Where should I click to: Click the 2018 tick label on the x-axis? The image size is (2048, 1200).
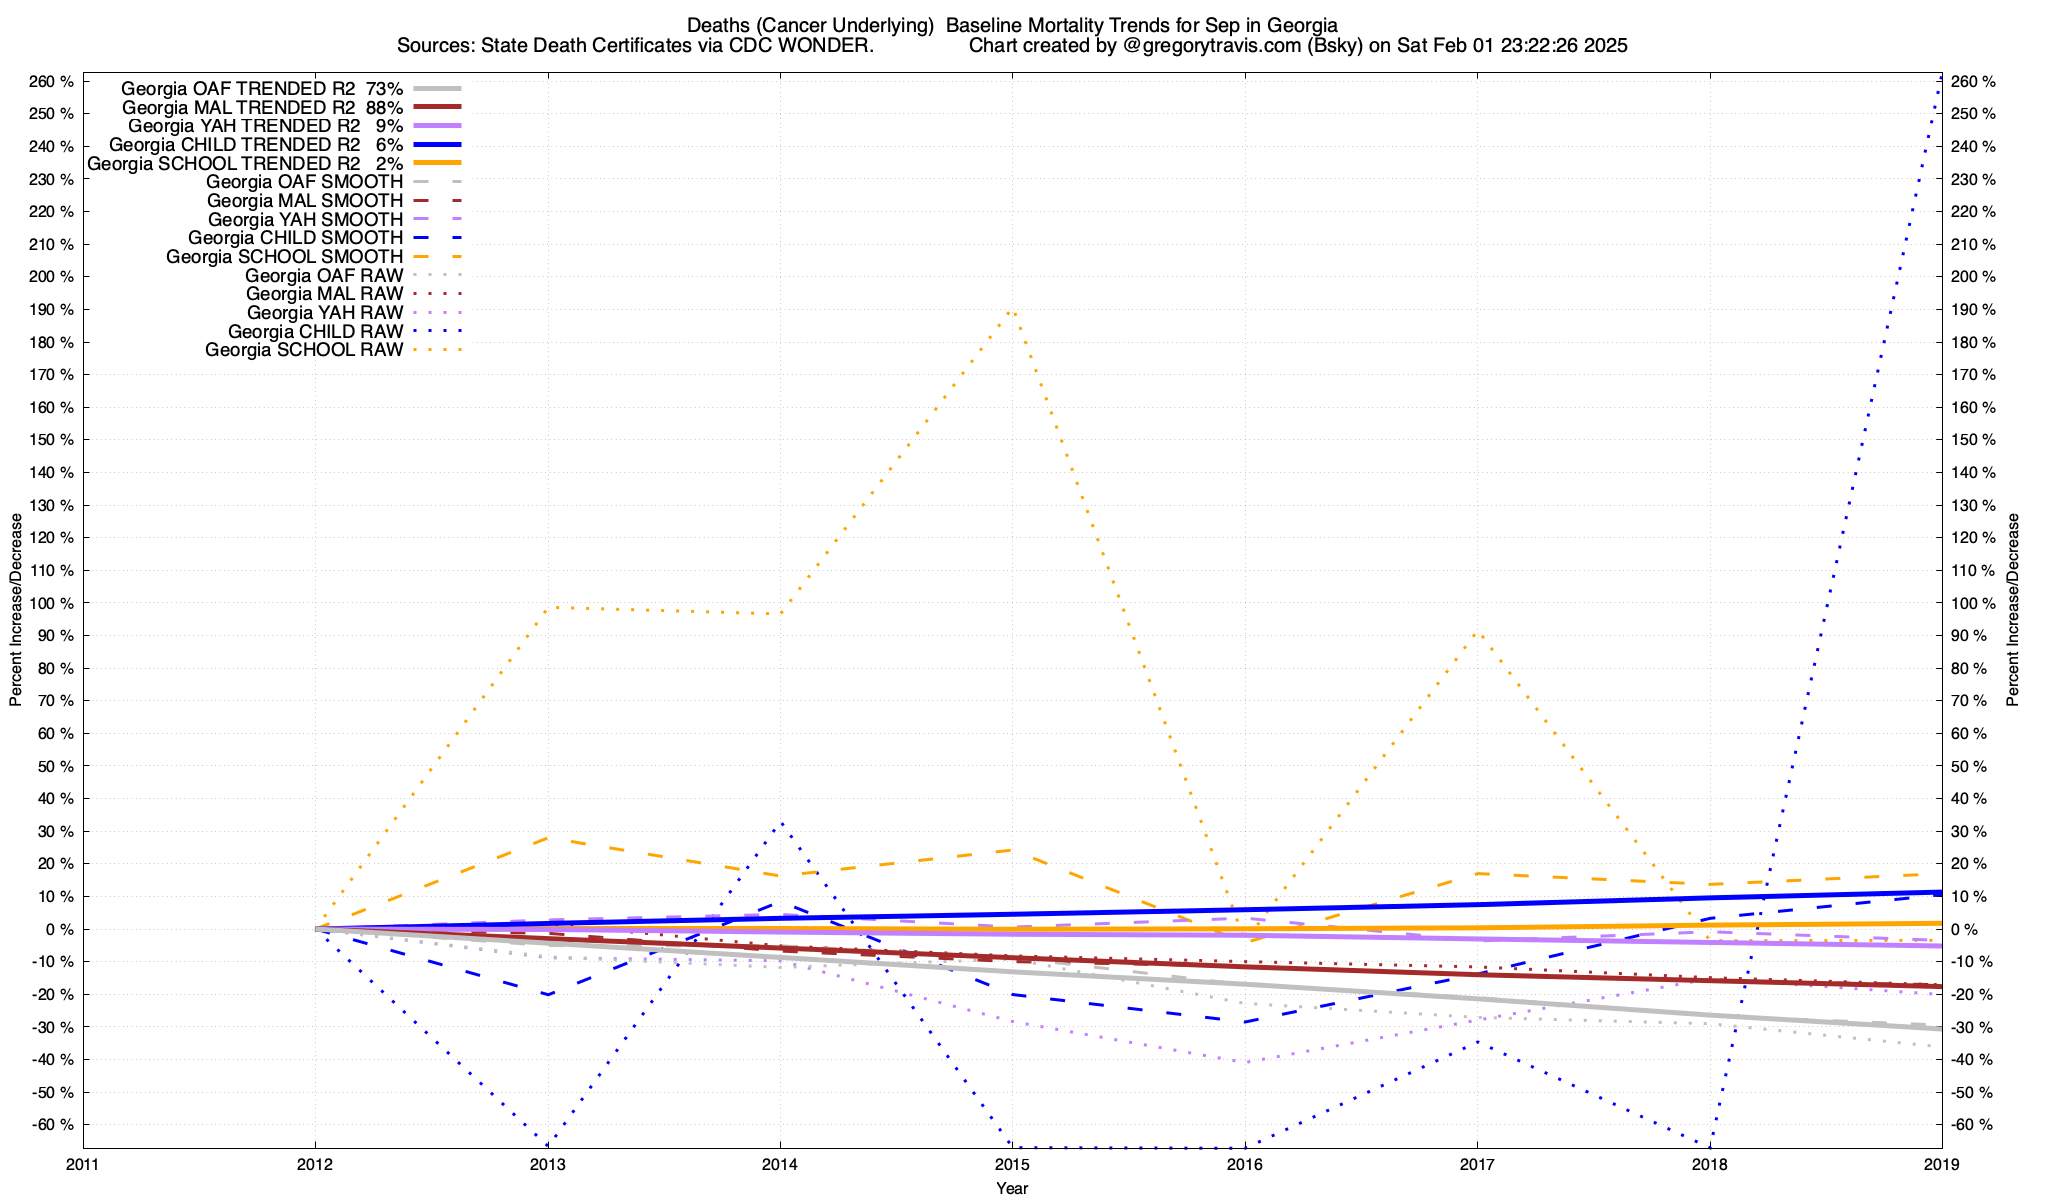click(1709, 1164)
